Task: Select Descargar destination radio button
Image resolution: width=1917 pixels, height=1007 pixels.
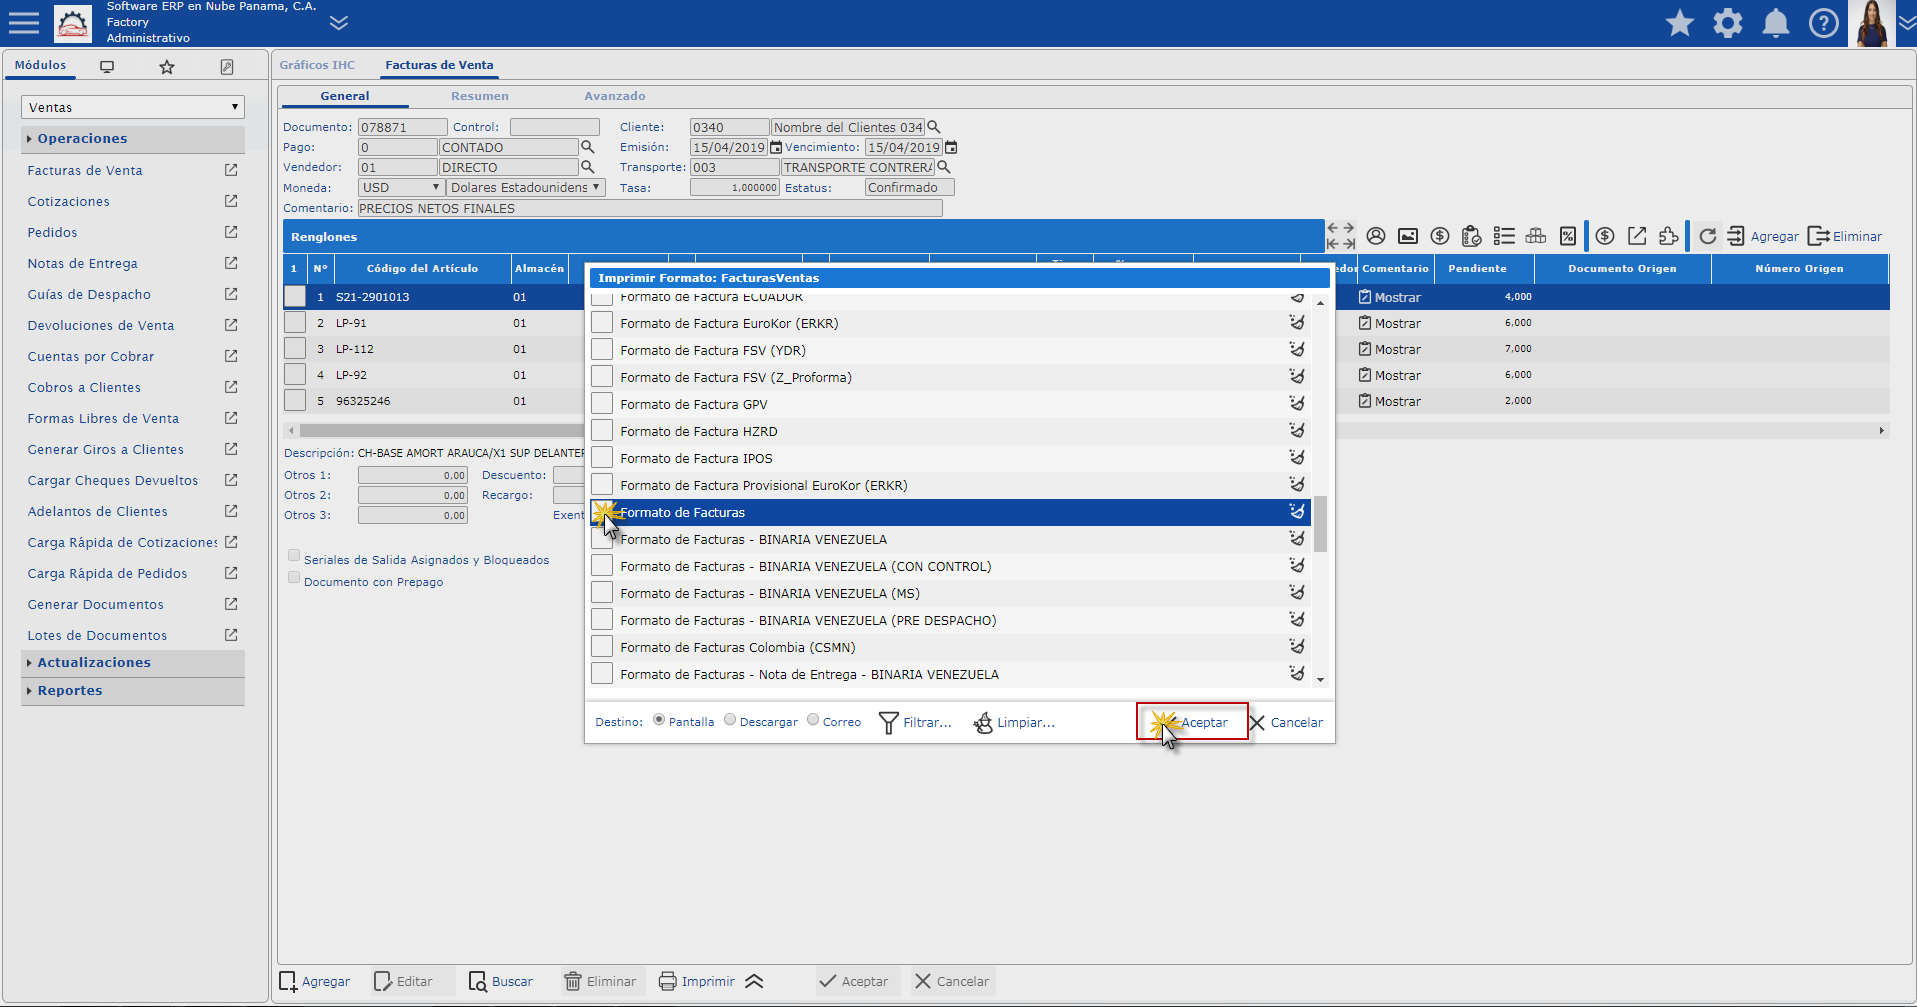Action: (x=730, y=720)
